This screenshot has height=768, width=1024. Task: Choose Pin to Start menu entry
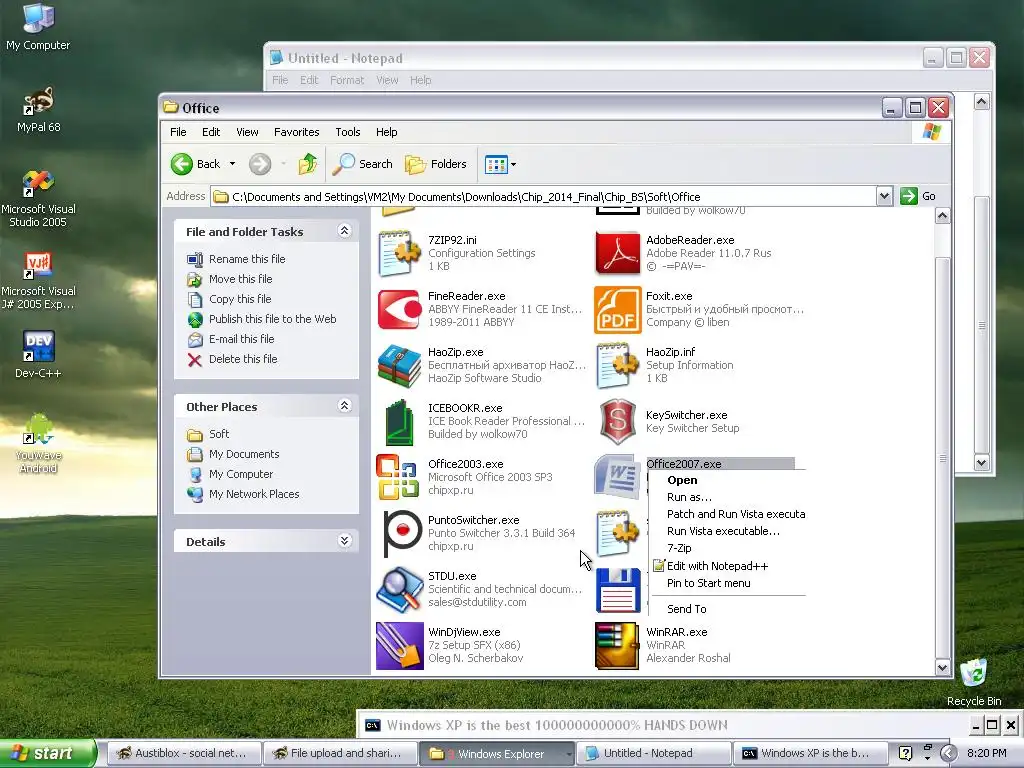tap(709, 583)
